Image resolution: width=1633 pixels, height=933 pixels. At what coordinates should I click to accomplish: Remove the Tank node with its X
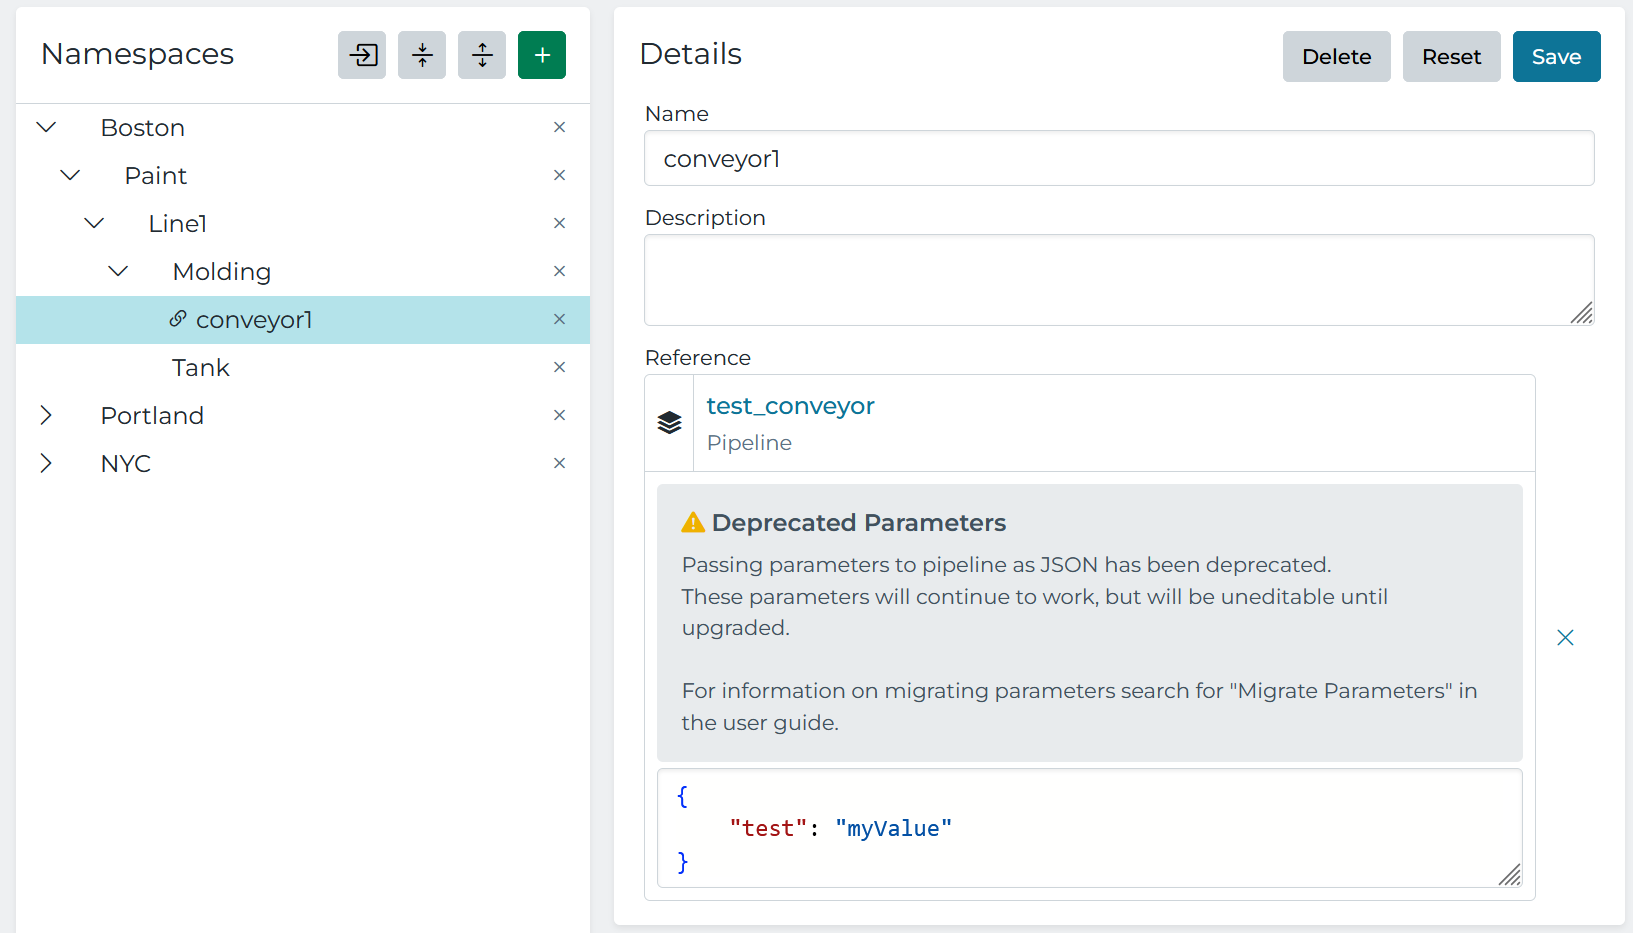[x=560, y=367]
